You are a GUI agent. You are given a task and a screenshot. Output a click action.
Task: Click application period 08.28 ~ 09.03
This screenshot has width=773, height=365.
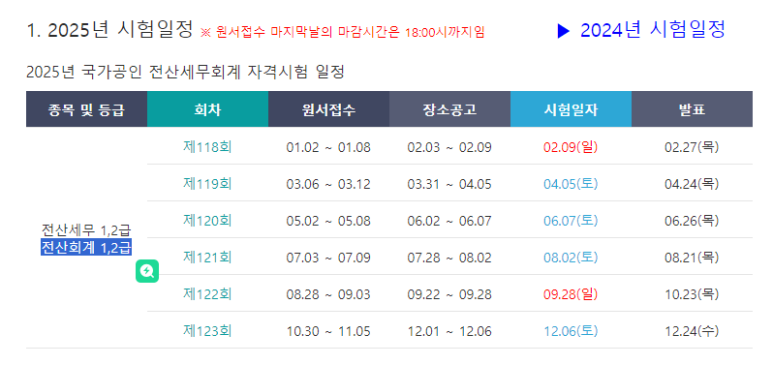pyautogui.click(x=328, y=295)
